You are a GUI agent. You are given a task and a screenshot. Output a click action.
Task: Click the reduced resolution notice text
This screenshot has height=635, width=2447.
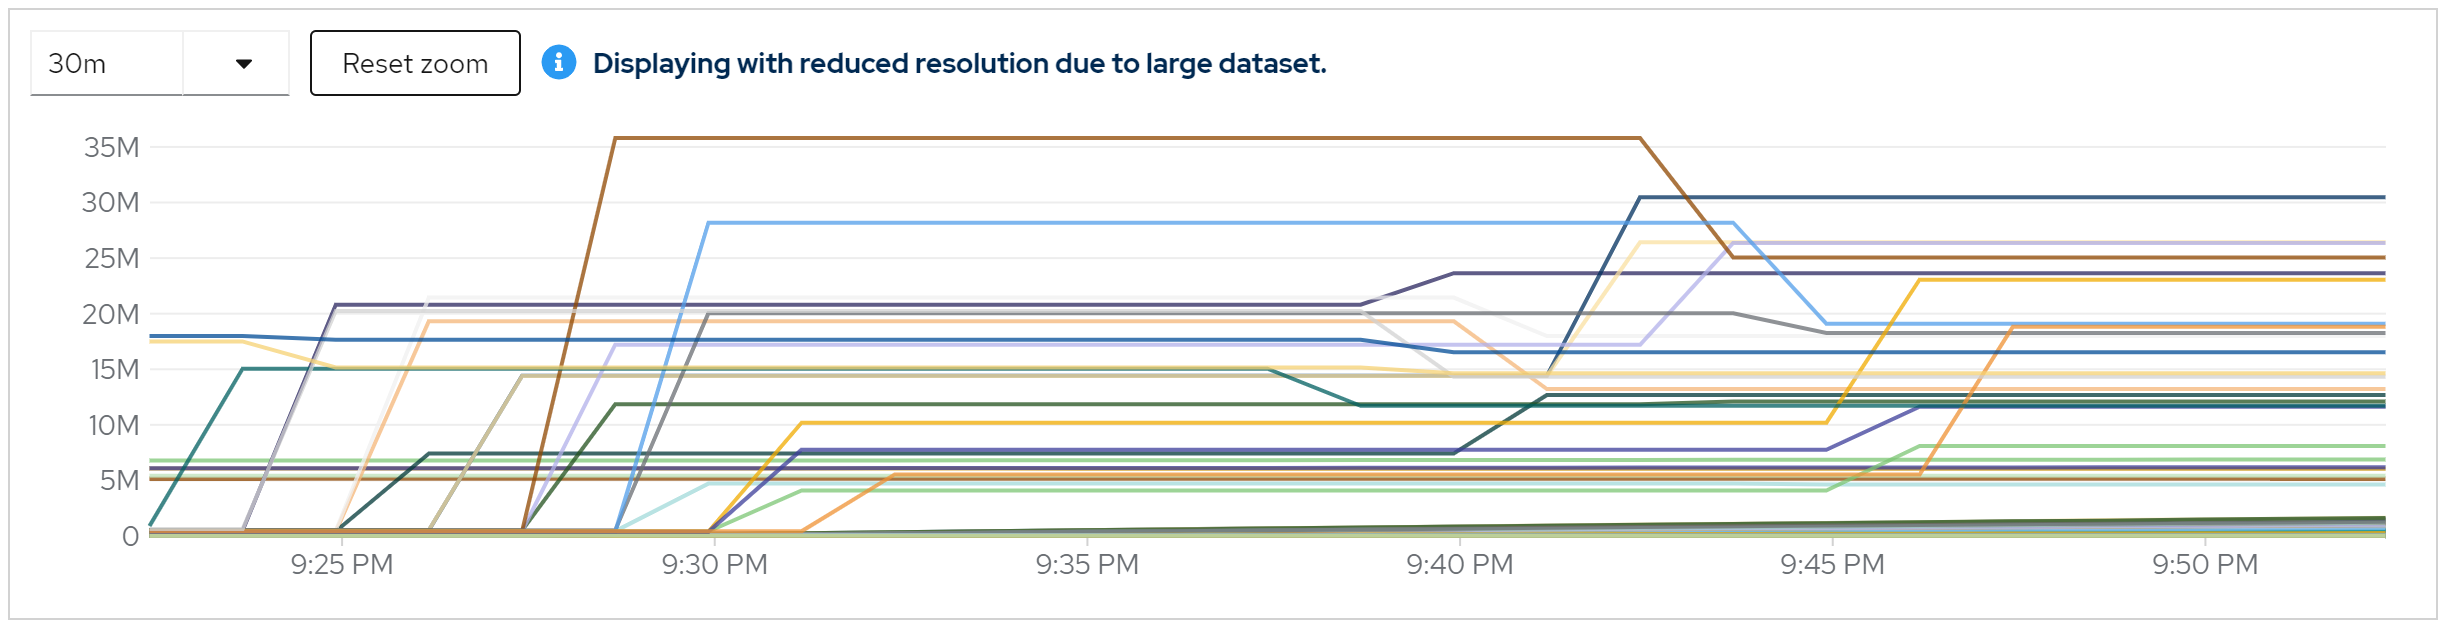(x=959, y=64)
